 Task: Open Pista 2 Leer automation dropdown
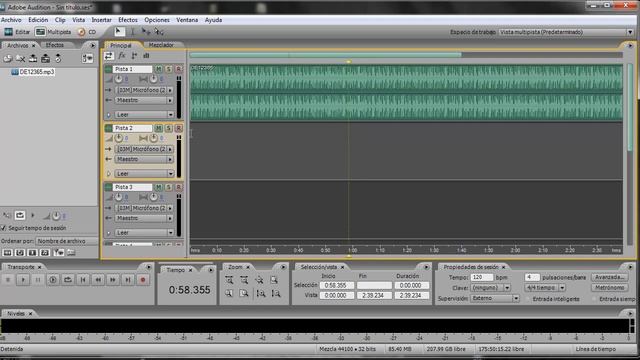click(x=144, y=173)
